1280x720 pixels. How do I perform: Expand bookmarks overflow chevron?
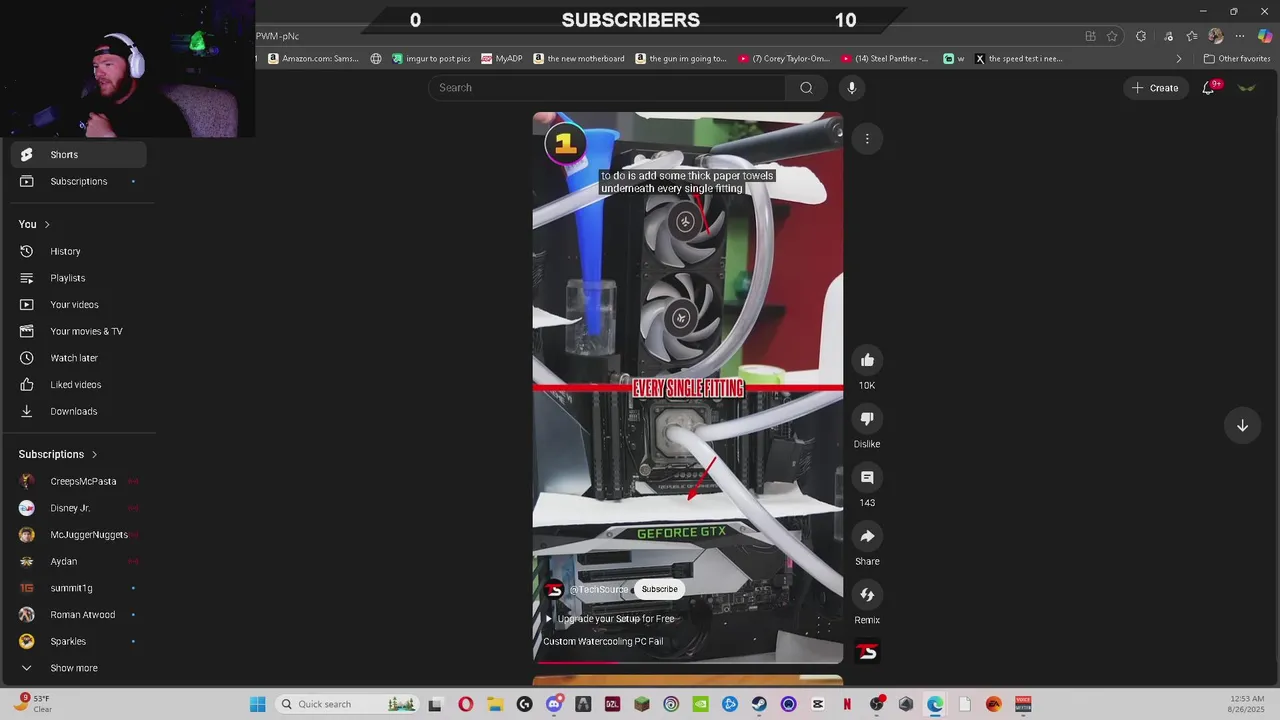coord(1178,59)
